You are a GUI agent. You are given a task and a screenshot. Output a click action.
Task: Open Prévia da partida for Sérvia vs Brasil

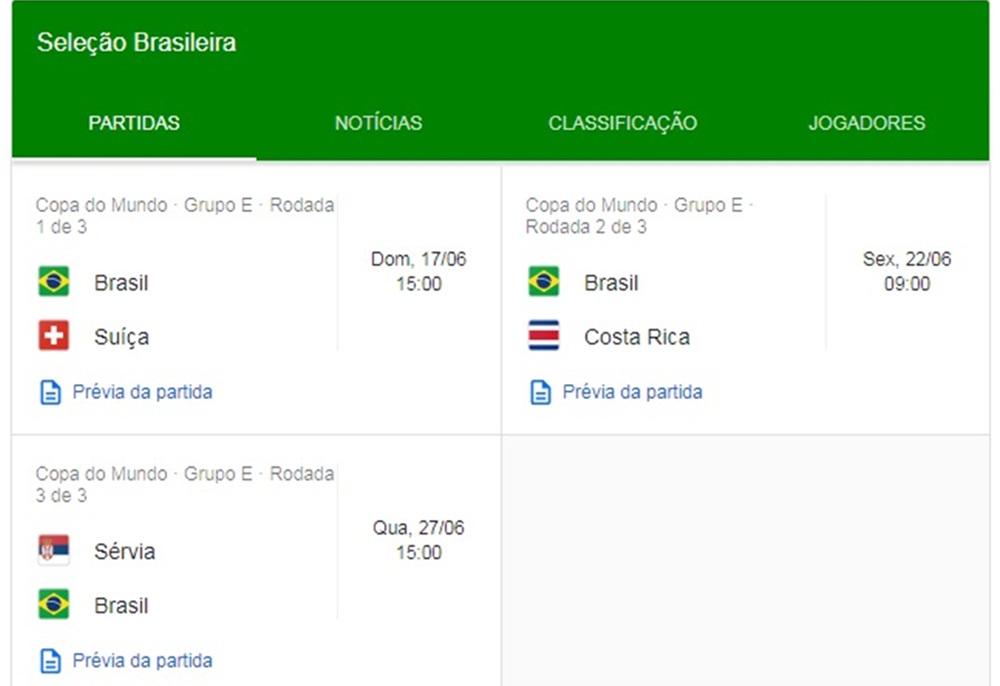(x=142, y=660)
